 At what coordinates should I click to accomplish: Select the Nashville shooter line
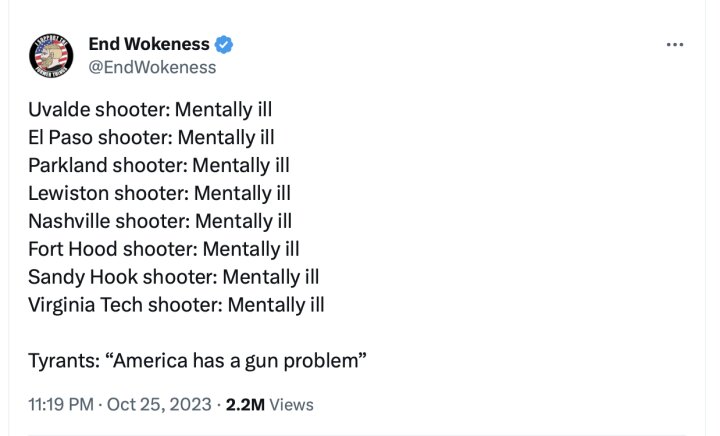[160, 221]
